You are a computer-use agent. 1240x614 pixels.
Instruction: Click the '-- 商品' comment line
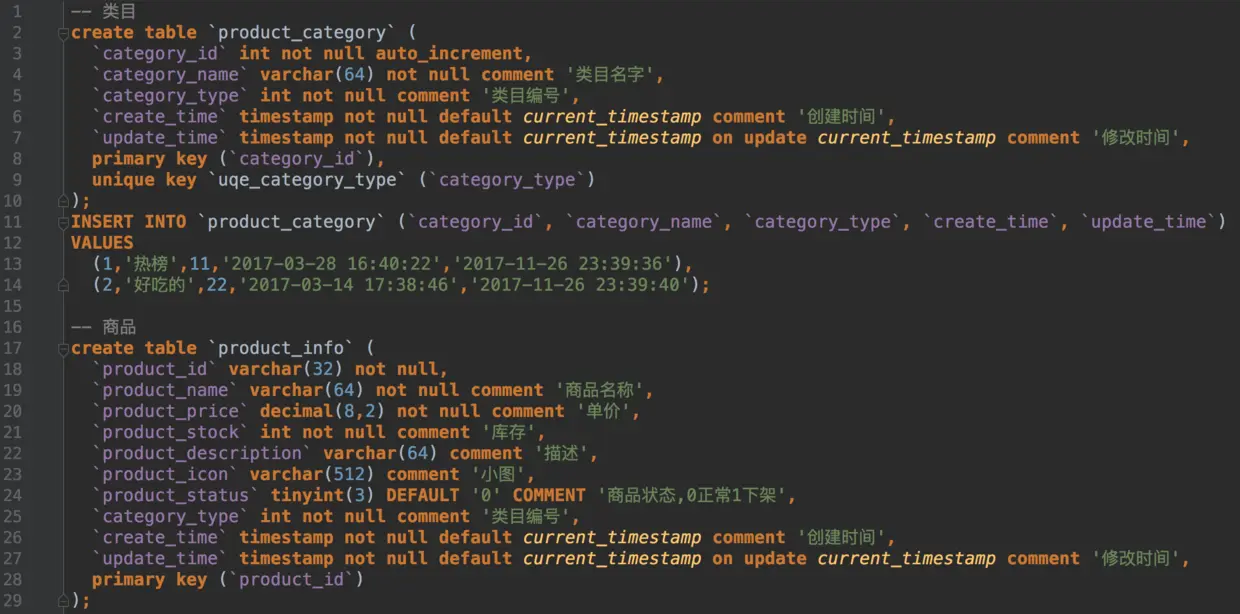tap(103, 327)
